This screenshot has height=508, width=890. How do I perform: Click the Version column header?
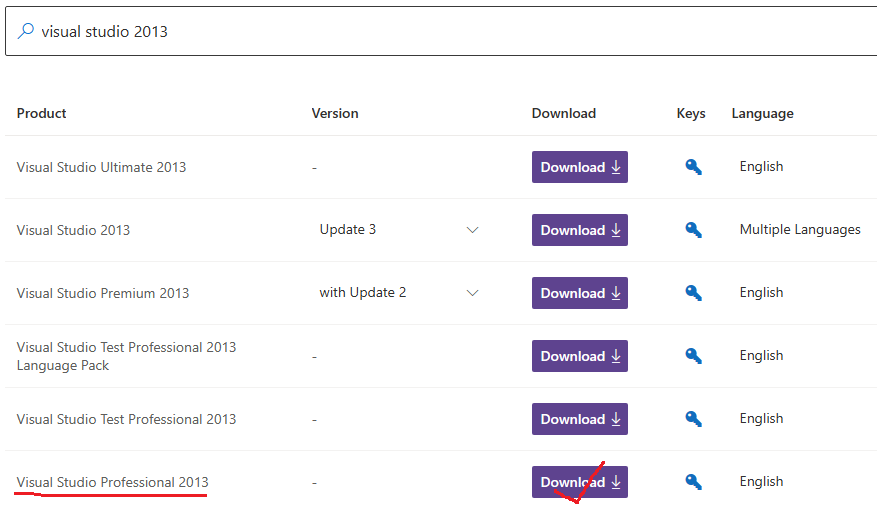pyautogui.click(x=335, y=114)
